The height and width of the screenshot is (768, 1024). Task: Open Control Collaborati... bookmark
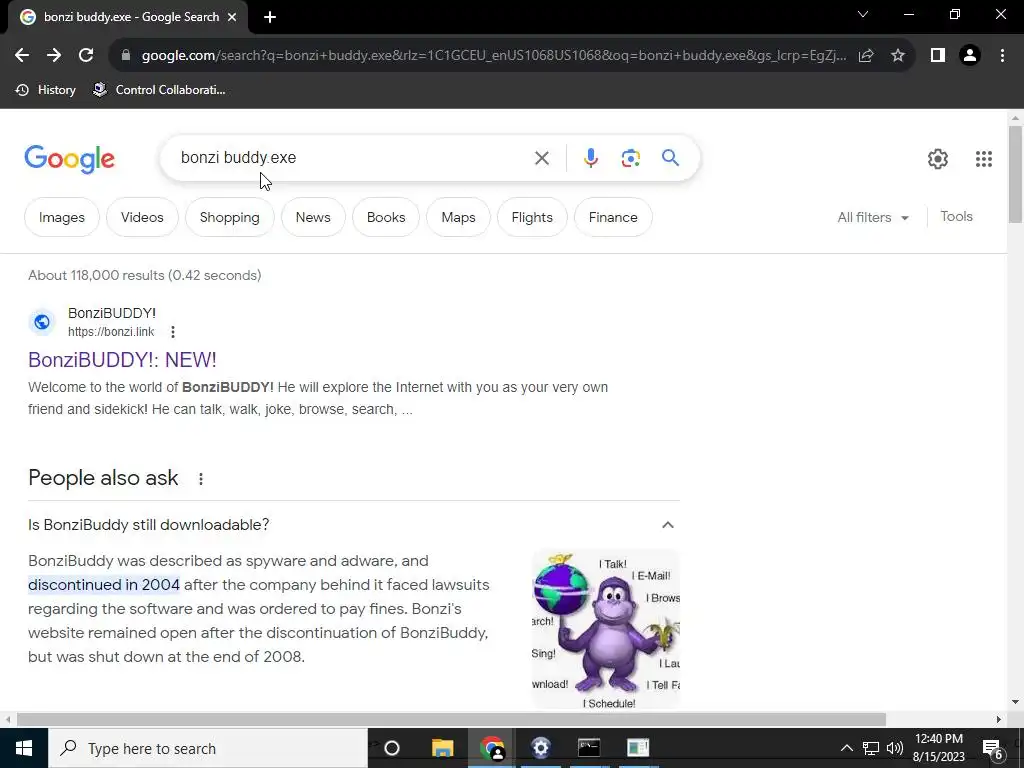coord(159,90)
